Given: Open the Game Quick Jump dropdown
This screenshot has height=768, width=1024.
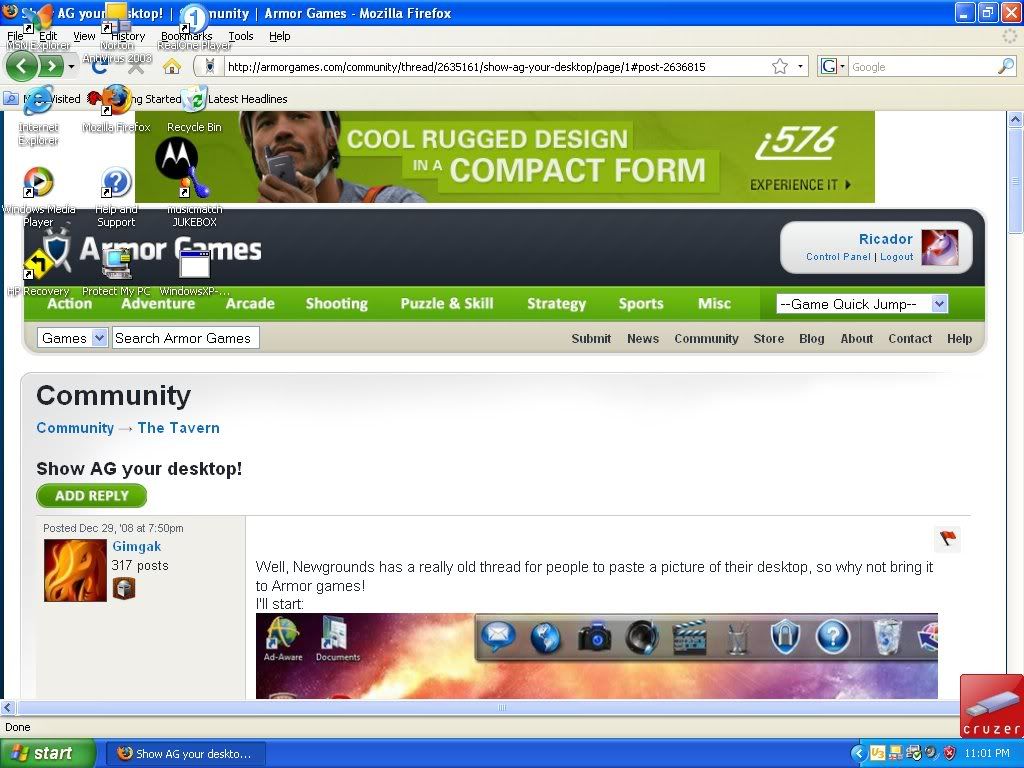Looking at the screenshot, I should click(x=861, y=304).
